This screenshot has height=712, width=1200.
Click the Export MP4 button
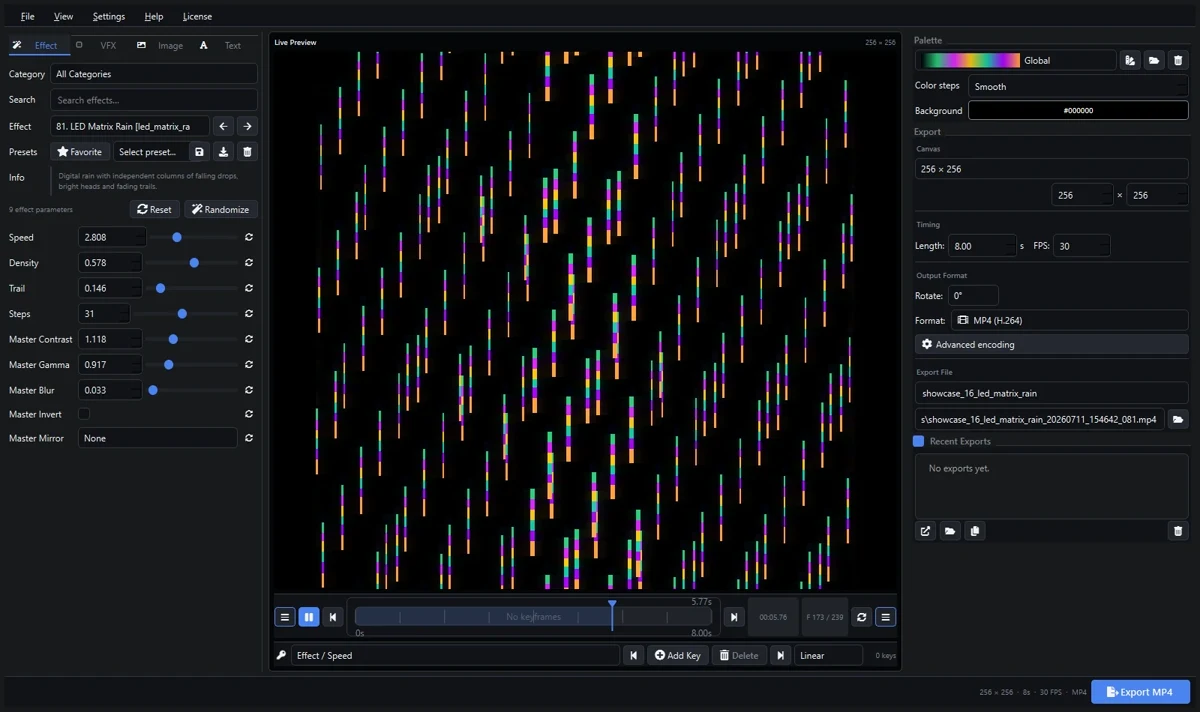coord(1140,692)
